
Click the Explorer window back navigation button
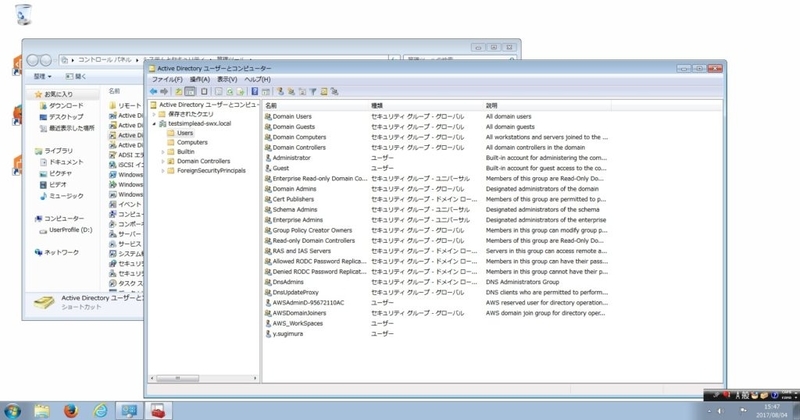pyautogui.click(x=33, y=60)
